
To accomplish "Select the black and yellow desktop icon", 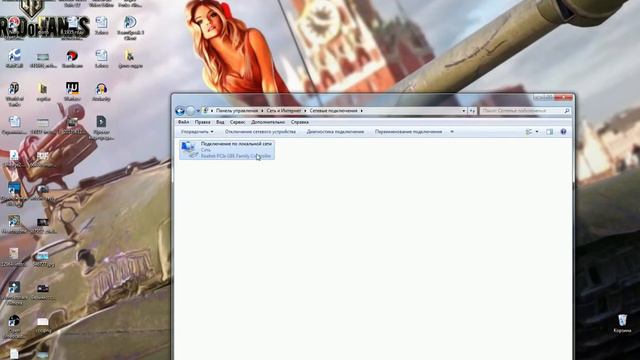I will click(72, 91).
